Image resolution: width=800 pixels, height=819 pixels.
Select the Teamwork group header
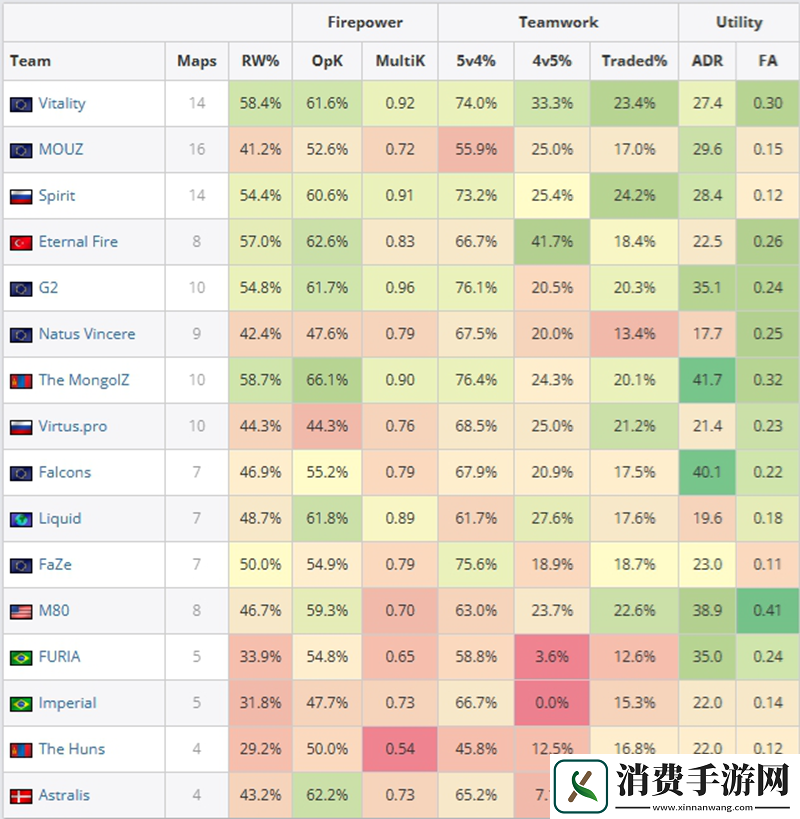pyautogui.click(x=558, y=22)
